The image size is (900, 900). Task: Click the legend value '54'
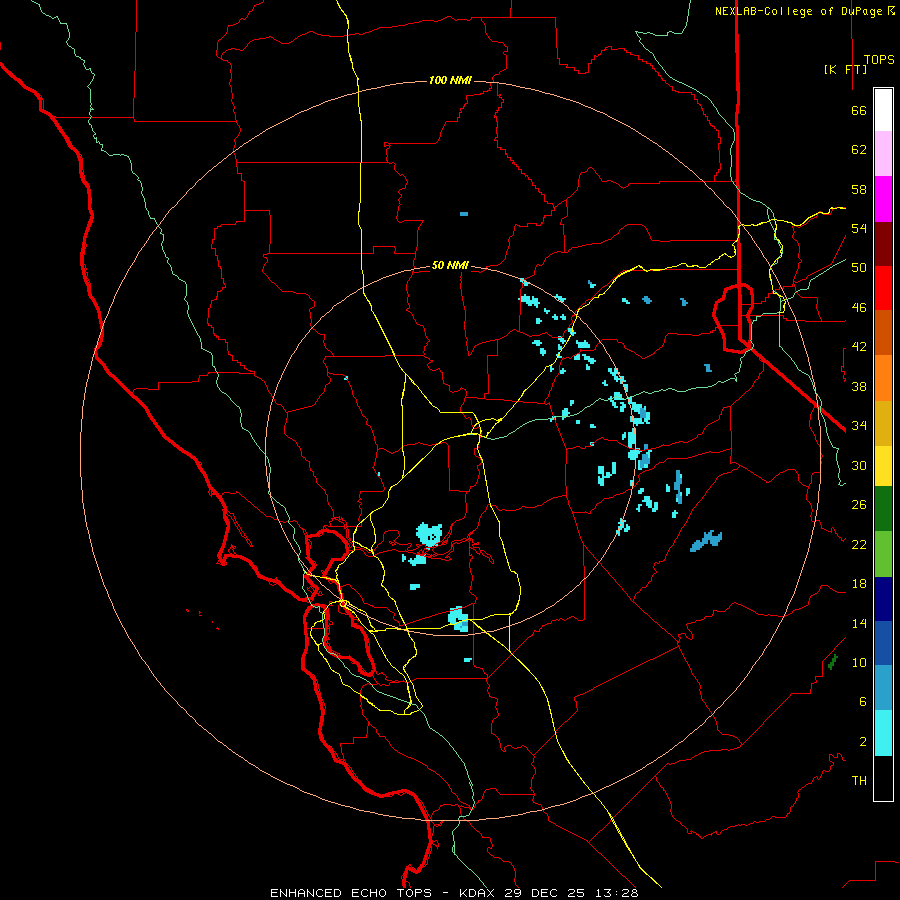point(859,228)
